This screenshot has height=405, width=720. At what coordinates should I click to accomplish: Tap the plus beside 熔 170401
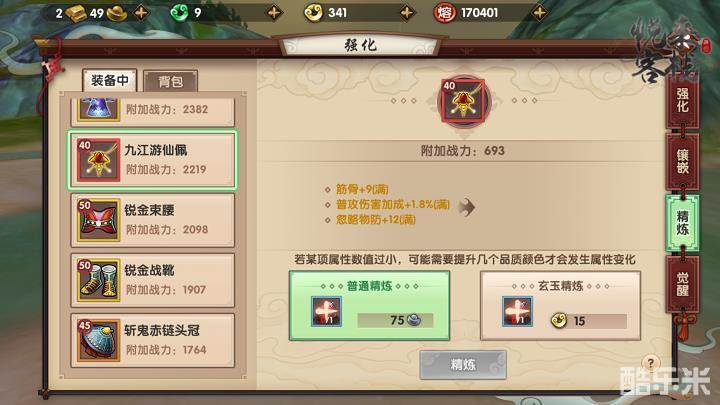[x=540, y=13]
